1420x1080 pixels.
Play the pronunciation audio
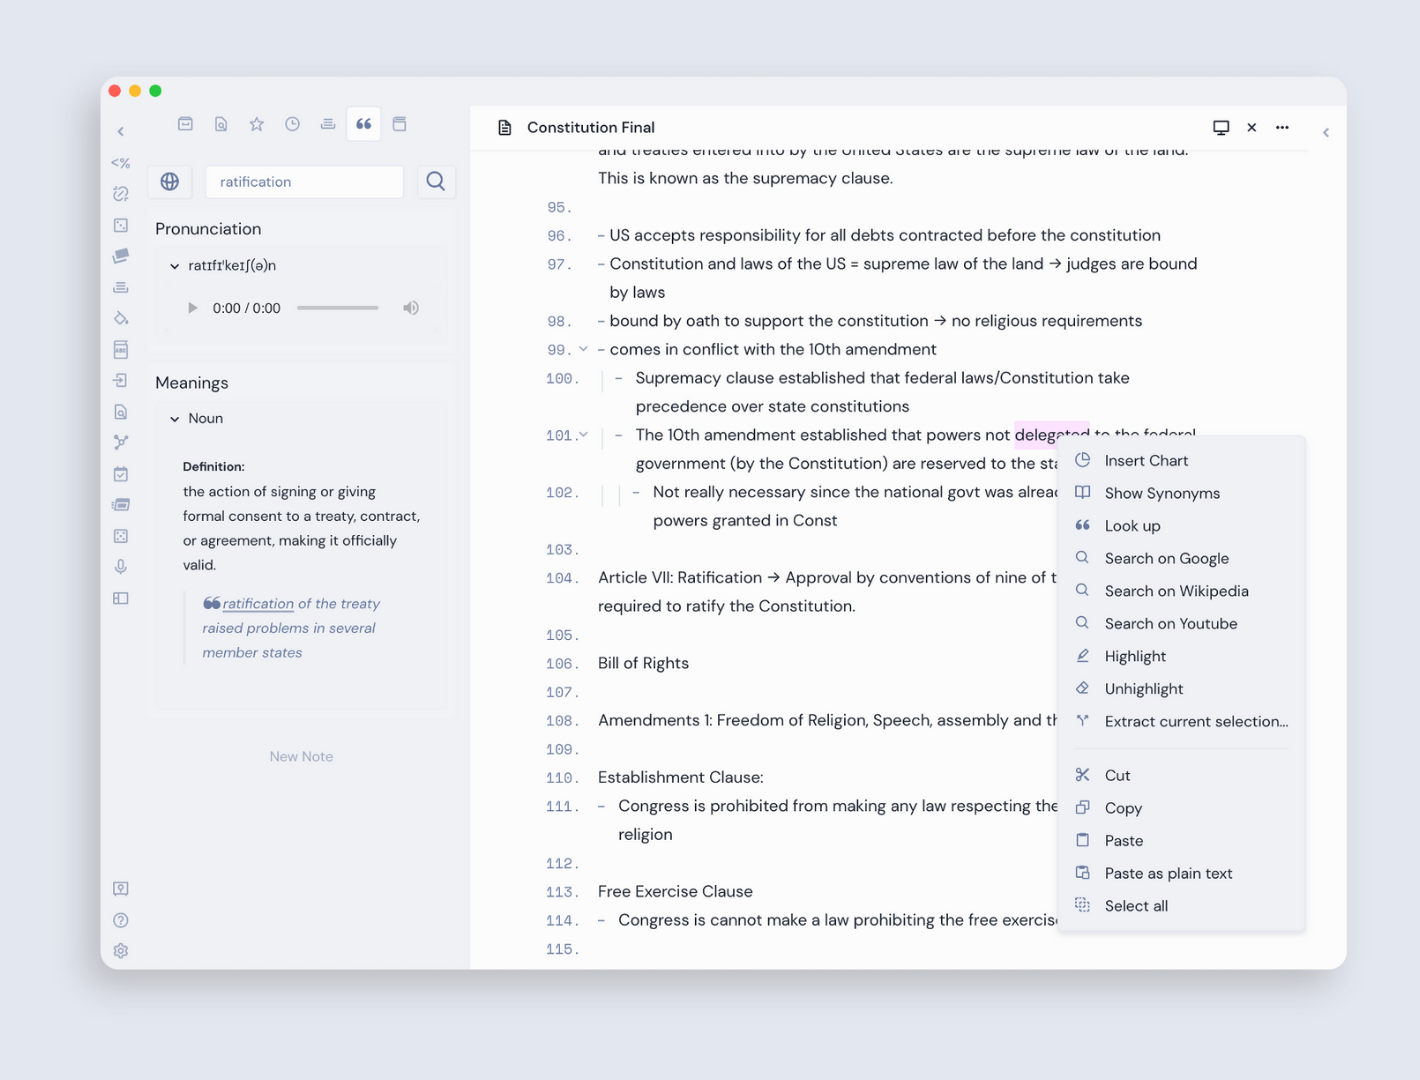click(x=193, y=308)
